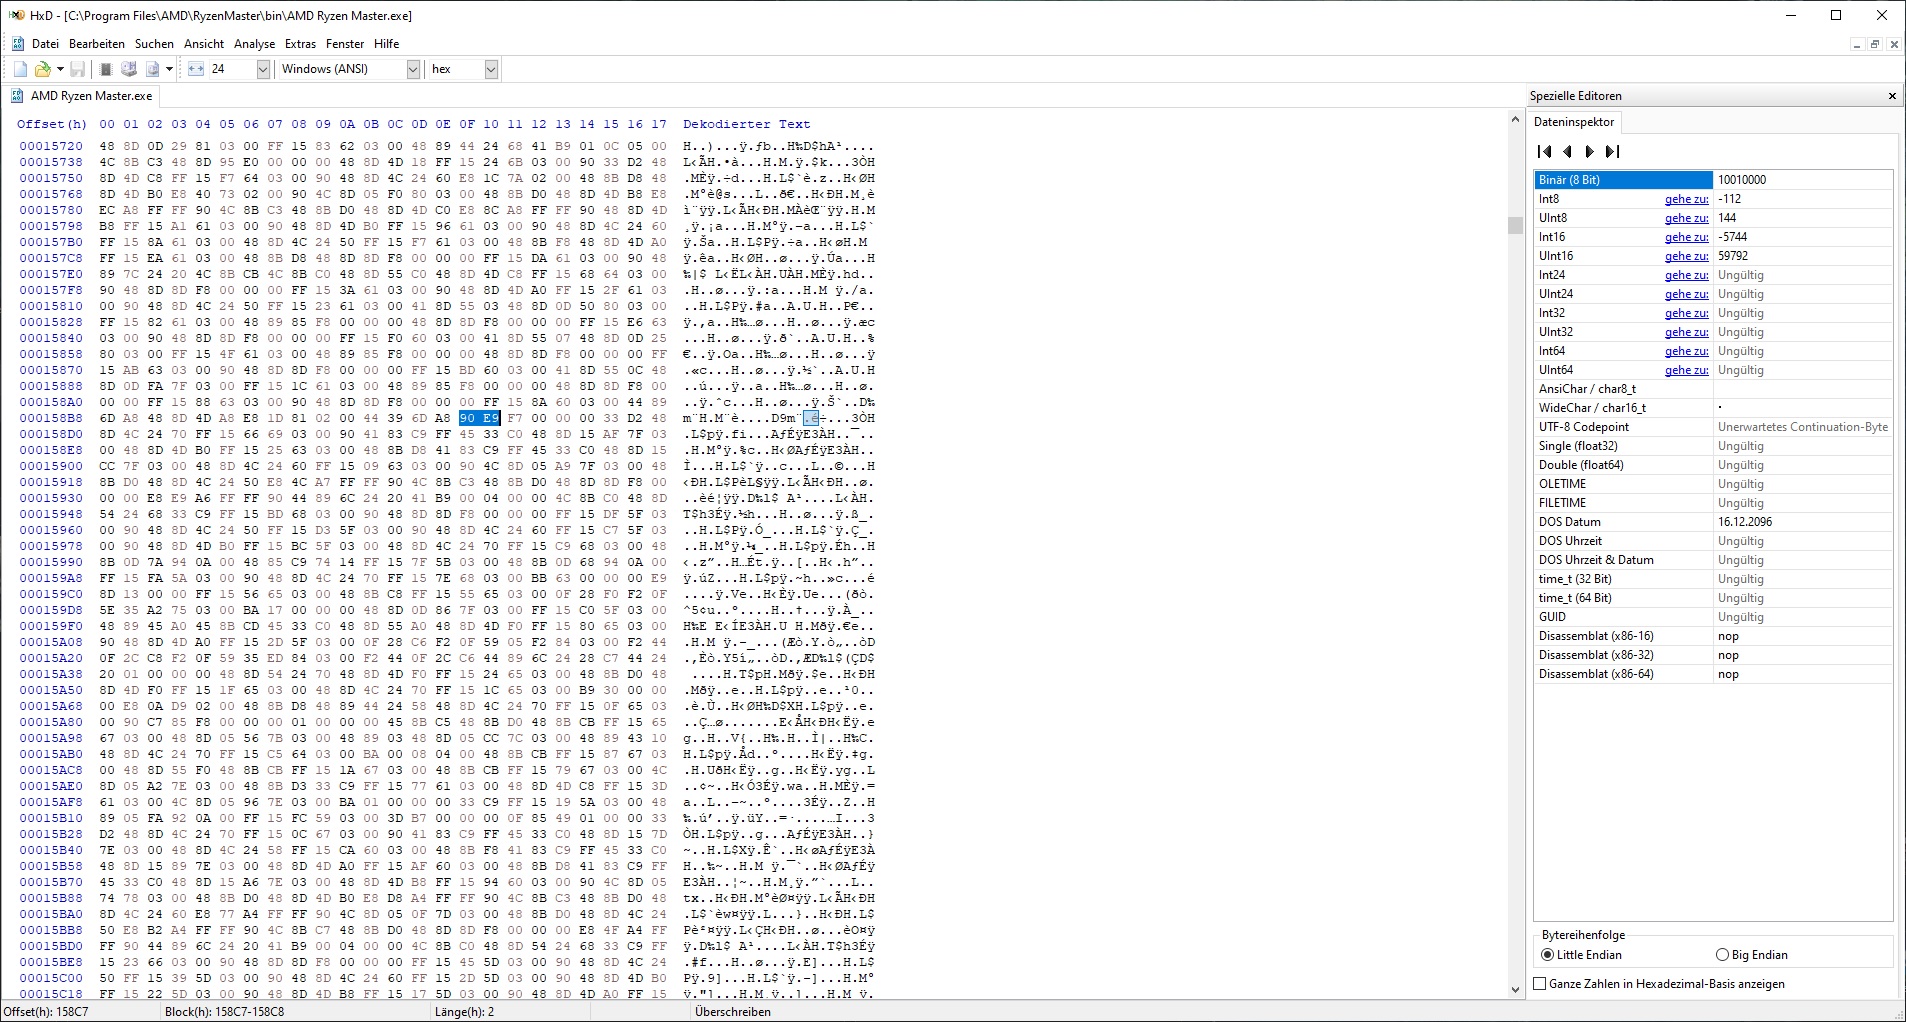Open a disk with the drive icon

click(x=129, y=69)
